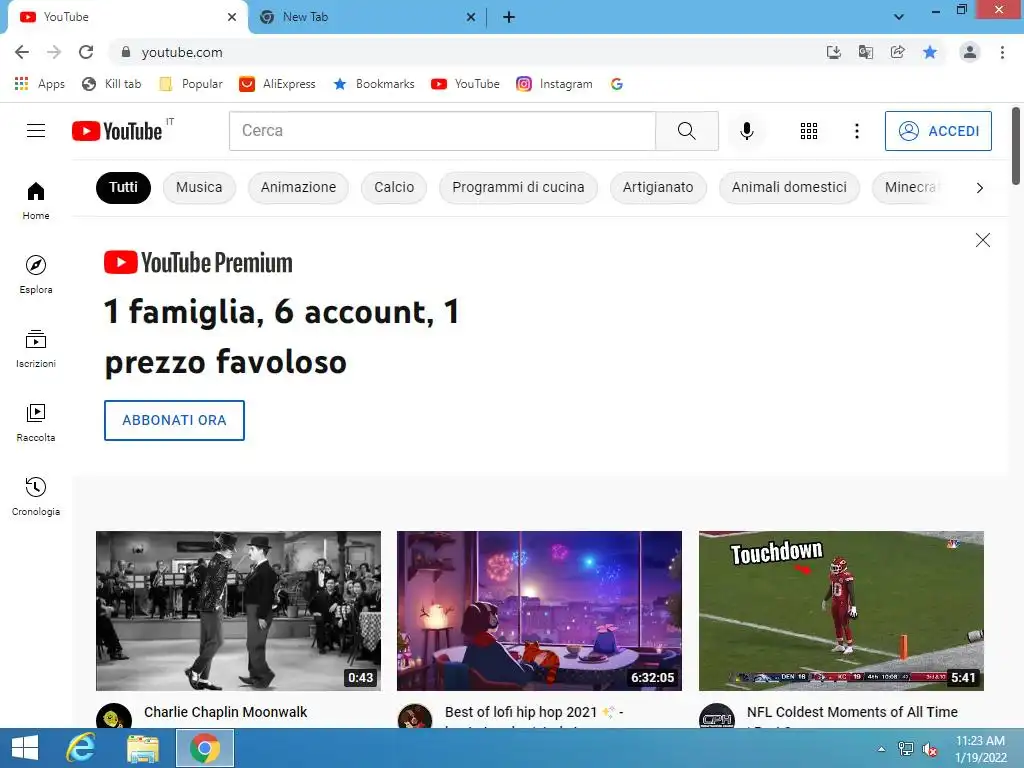Click the NFL Coldest Moments of All Time title
The height and width of the screenshot is (768, 1024).
[852, 712]
